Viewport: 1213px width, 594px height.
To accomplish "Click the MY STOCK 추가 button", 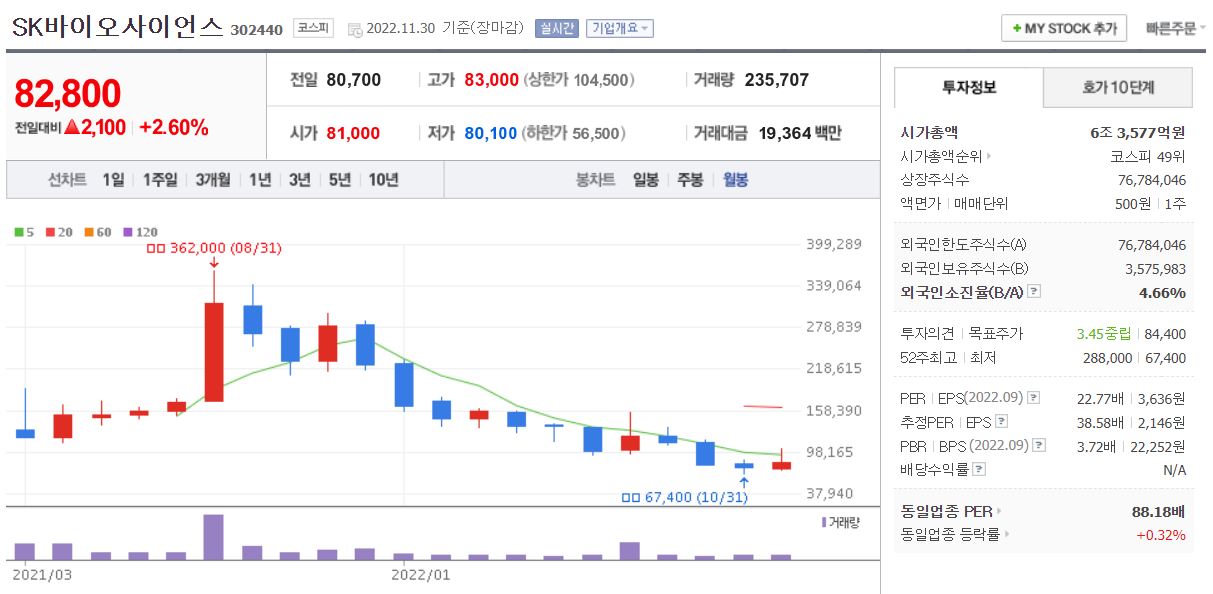I will coord(1064,28).
